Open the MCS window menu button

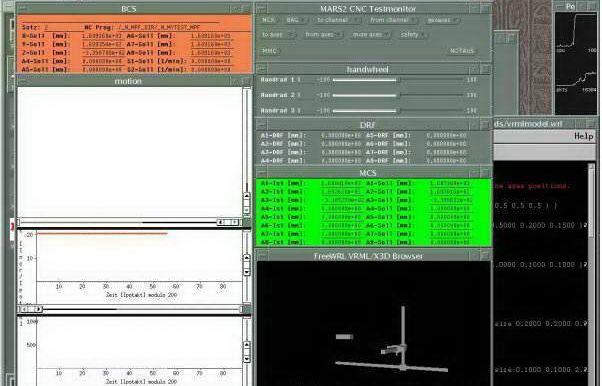[261, 173]
